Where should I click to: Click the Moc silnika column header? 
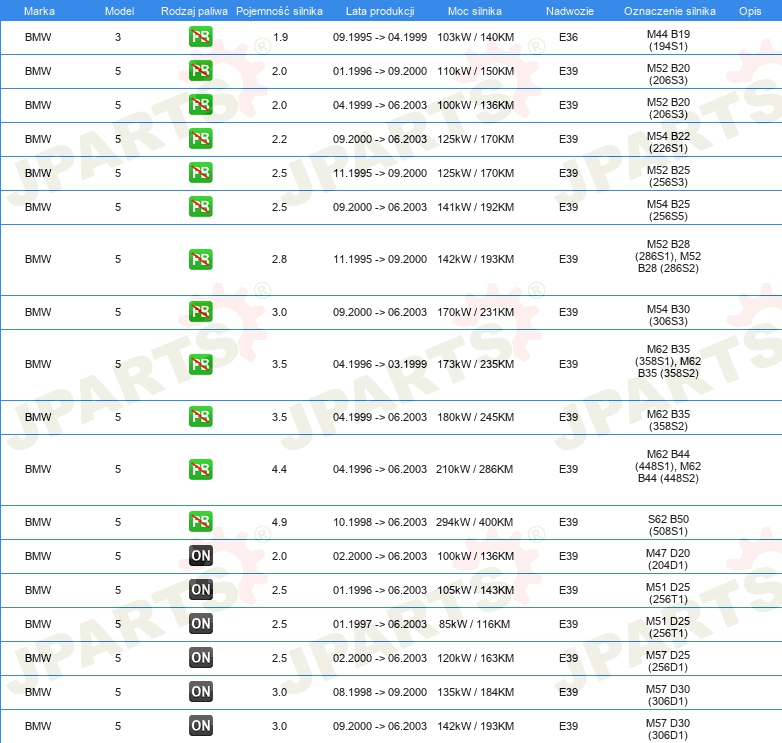pyautogui.click(x=475, y=11)
